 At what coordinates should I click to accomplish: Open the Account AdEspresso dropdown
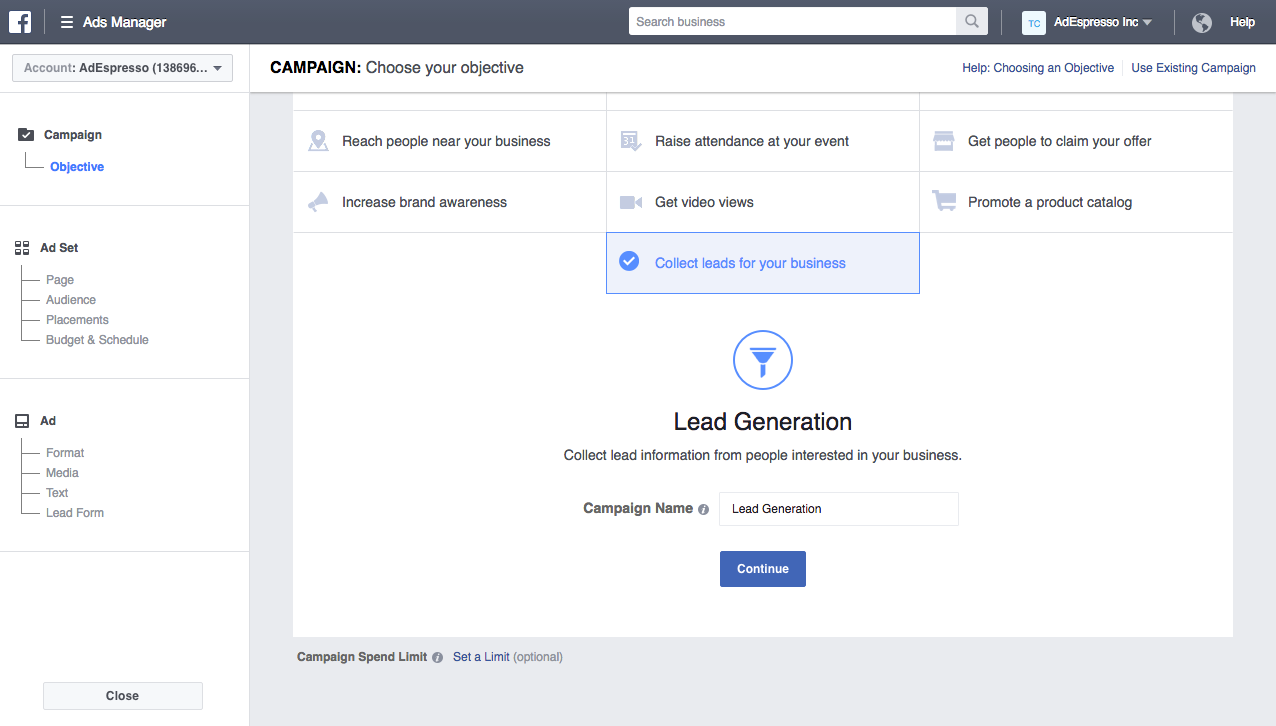[x=122, y=68]
